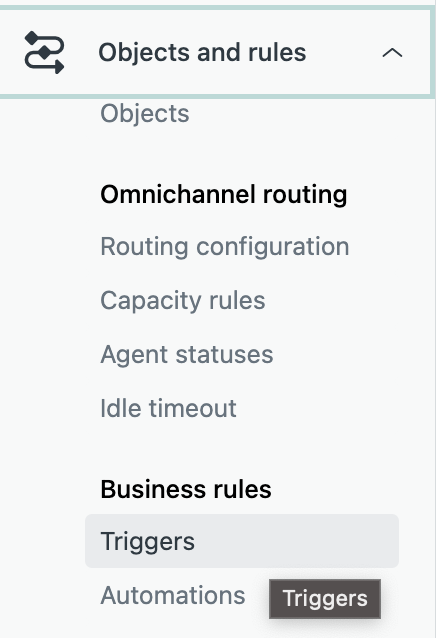Select the Objects and rules heading text
The width and height of the screenshot is (436, 638).
click(x=202, y=52)
